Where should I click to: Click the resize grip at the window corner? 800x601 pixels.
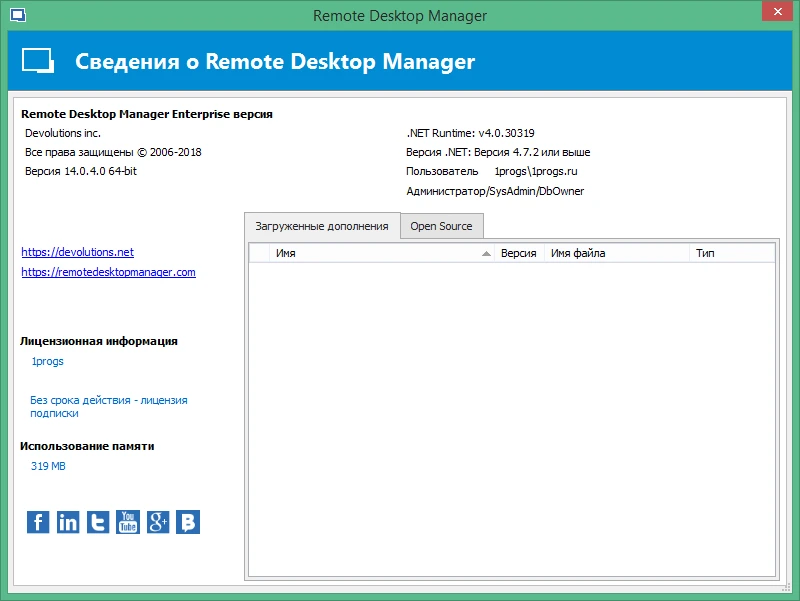(787, 588)
